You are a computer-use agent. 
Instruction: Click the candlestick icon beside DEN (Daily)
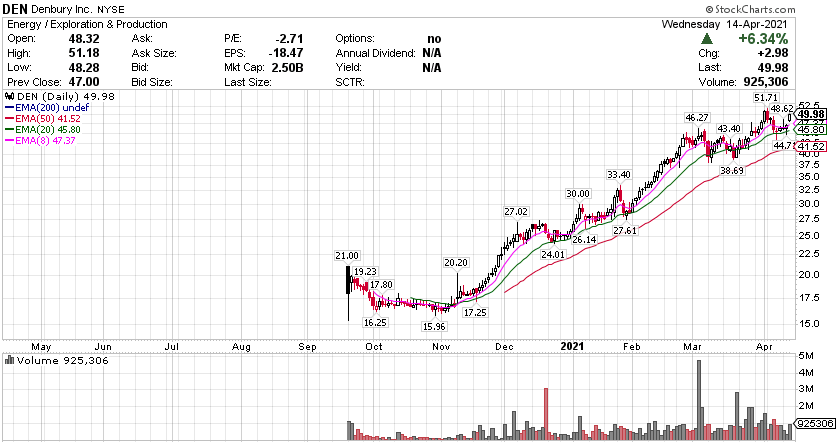click(x=10, y=96)
